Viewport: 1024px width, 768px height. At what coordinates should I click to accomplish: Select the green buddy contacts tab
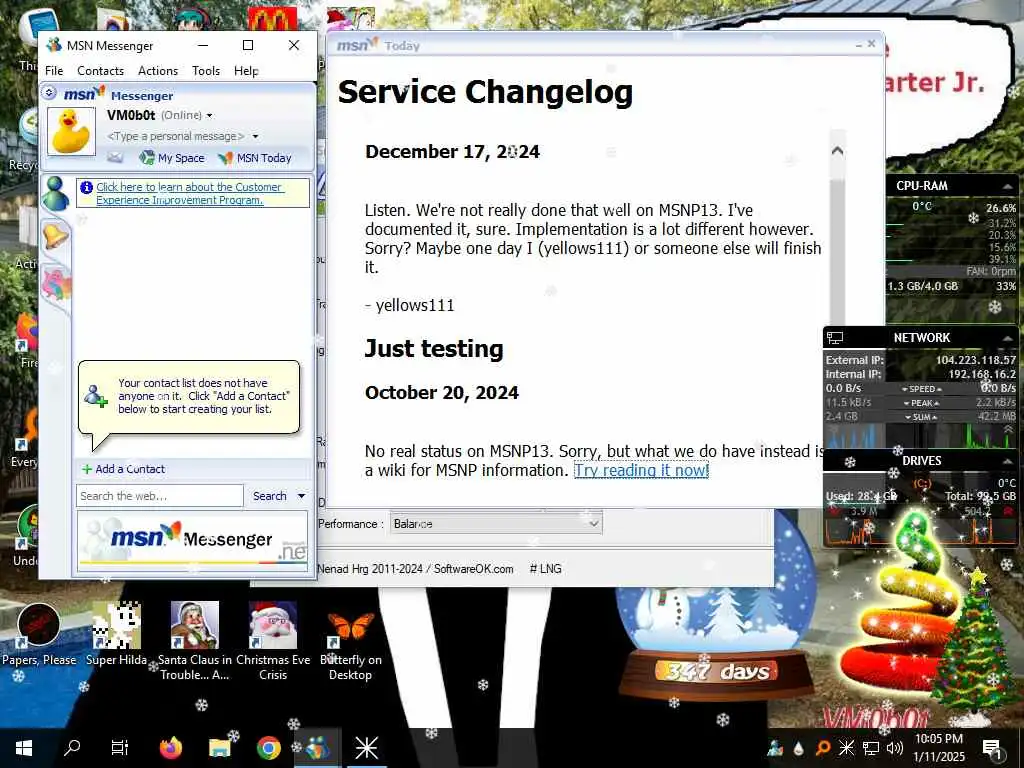[56, 194]
